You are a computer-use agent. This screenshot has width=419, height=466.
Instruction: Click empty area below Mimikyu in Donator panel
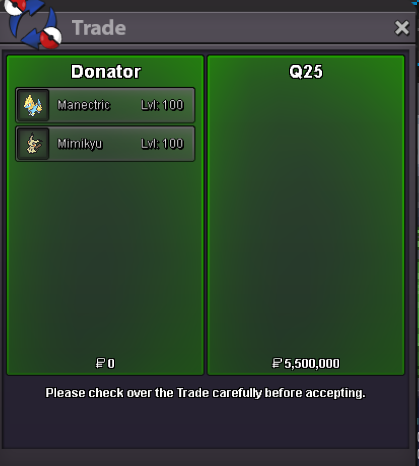(x=105, y=260)
